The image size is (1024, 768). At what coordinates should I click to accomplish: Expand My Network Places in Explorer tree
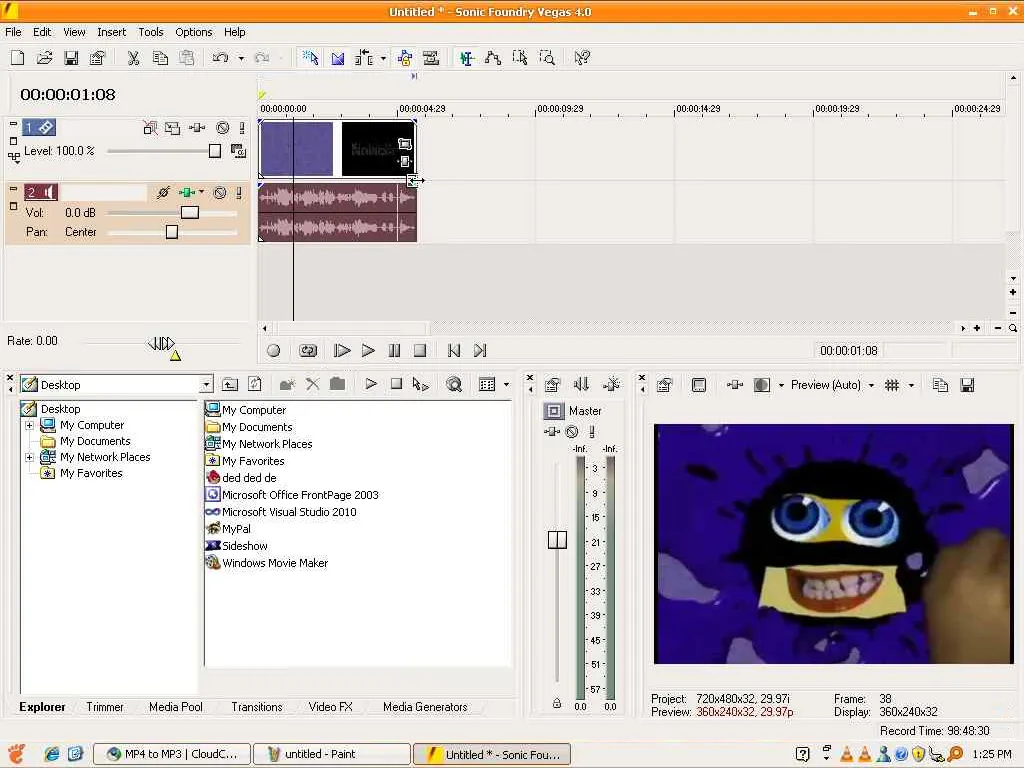[x=29, y=457]
